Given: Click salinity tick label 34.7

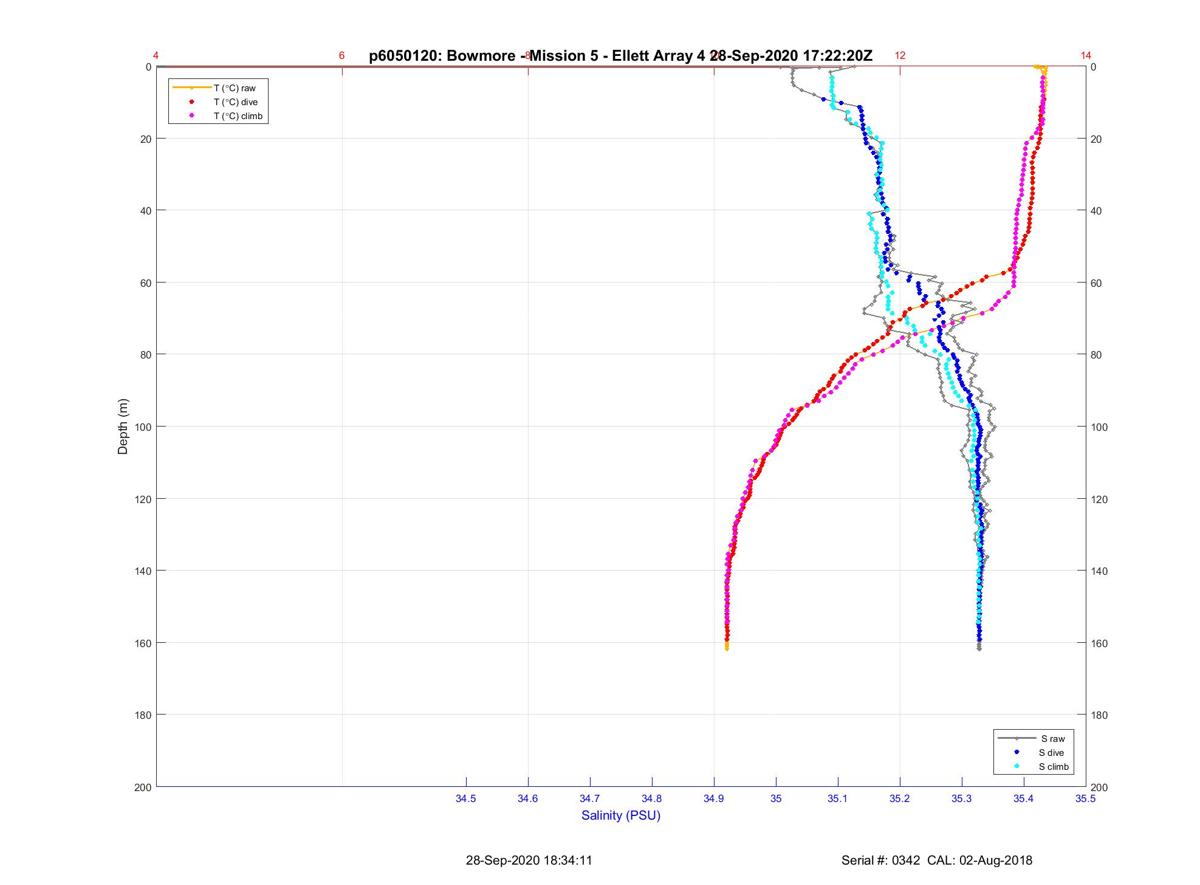Looking at the screenshot, I should click(x=590, y=799).
